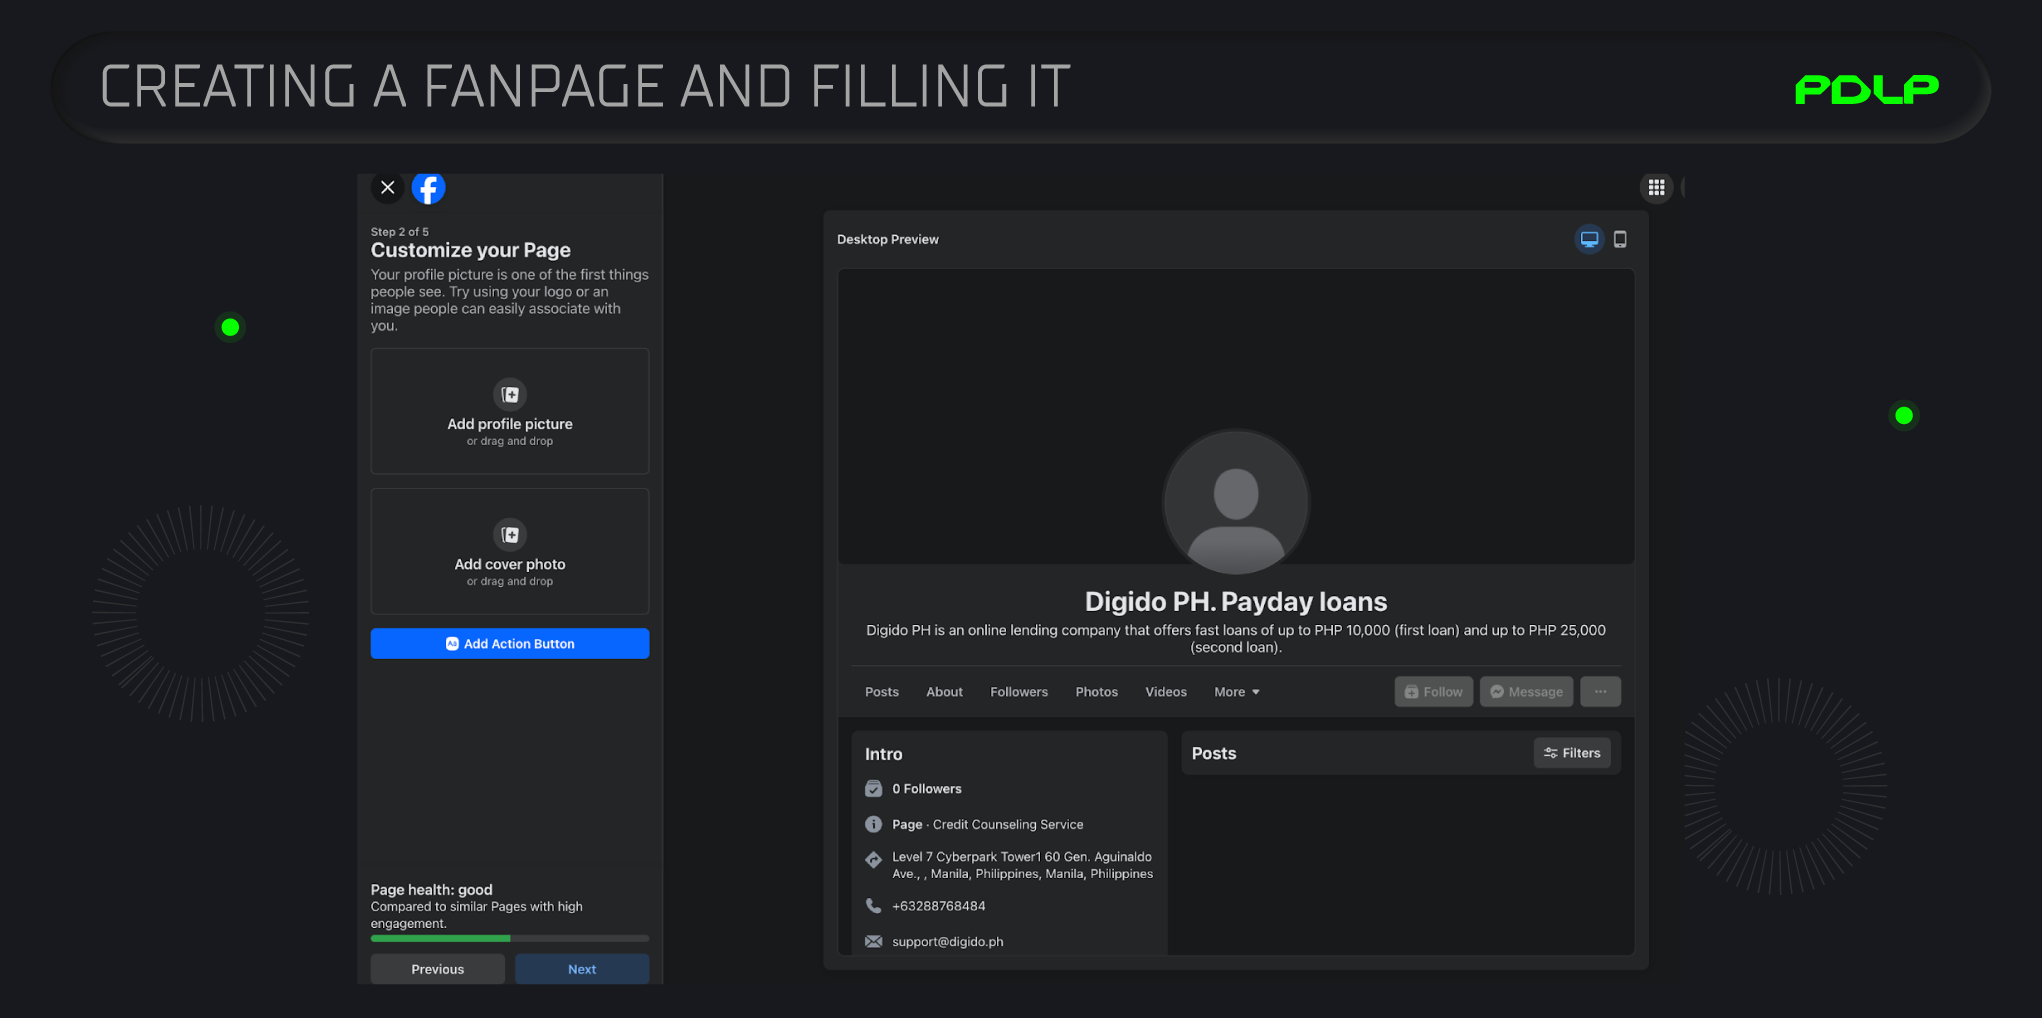Open the posts Filters button
Viewport: 2042px width, 1018px height.
pos(1572,753)
